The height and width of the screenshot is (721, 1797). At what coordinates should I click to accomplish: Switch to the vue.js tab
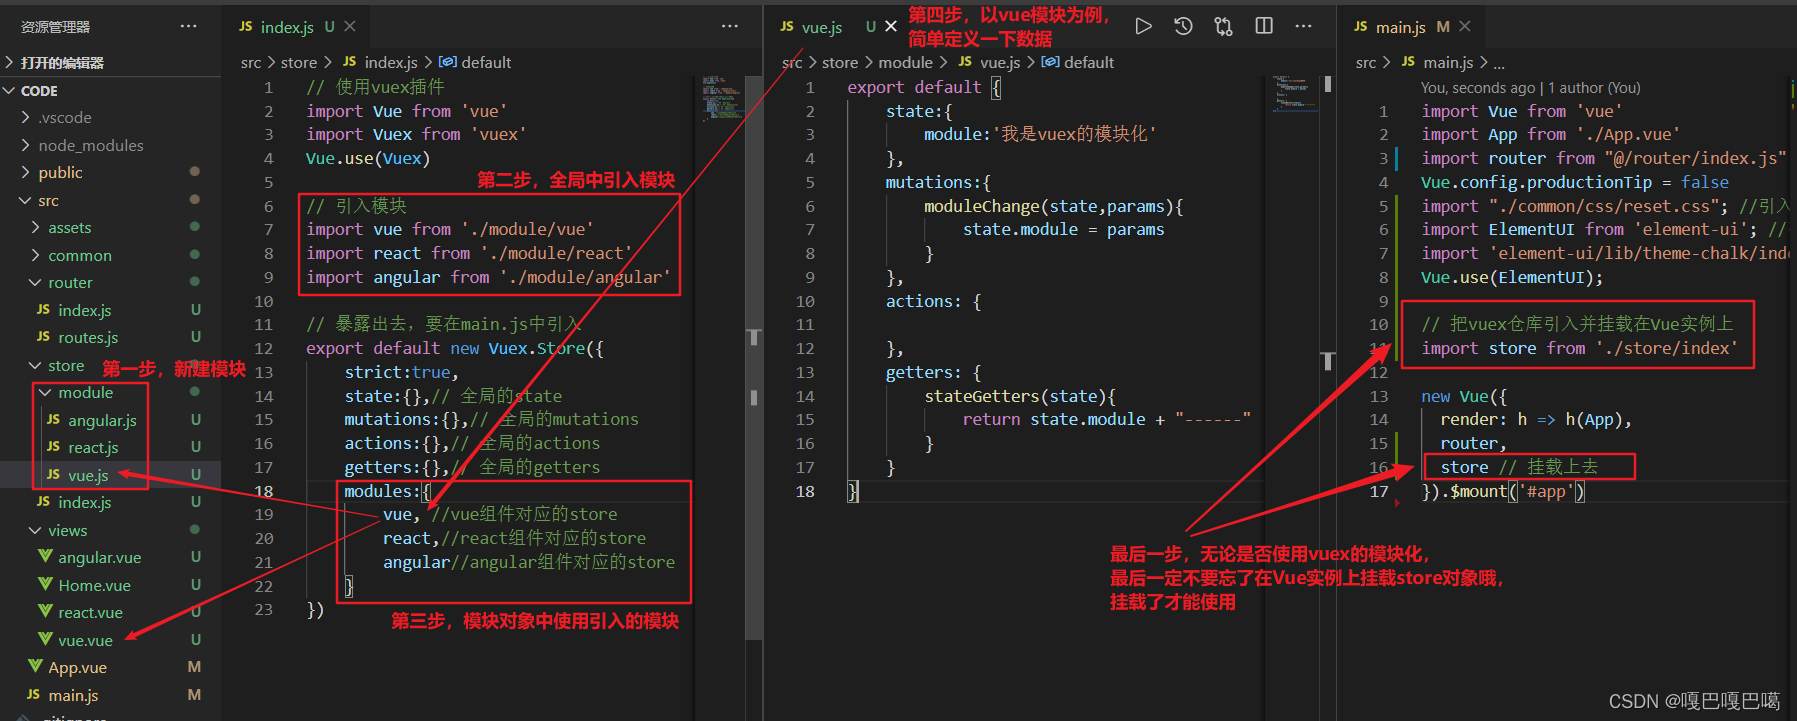tap(822, 27)
